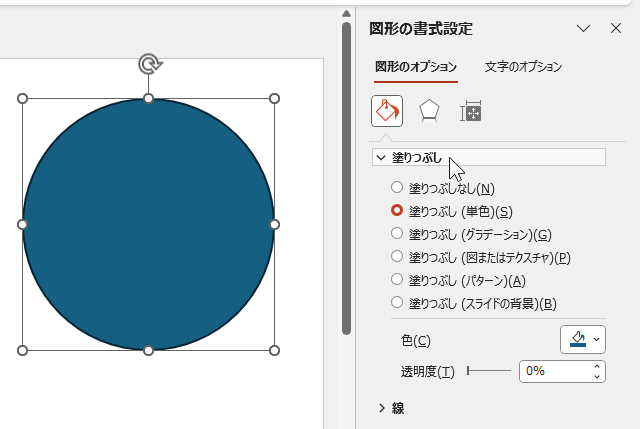Click the right-middle resize handle of circle

274,225
